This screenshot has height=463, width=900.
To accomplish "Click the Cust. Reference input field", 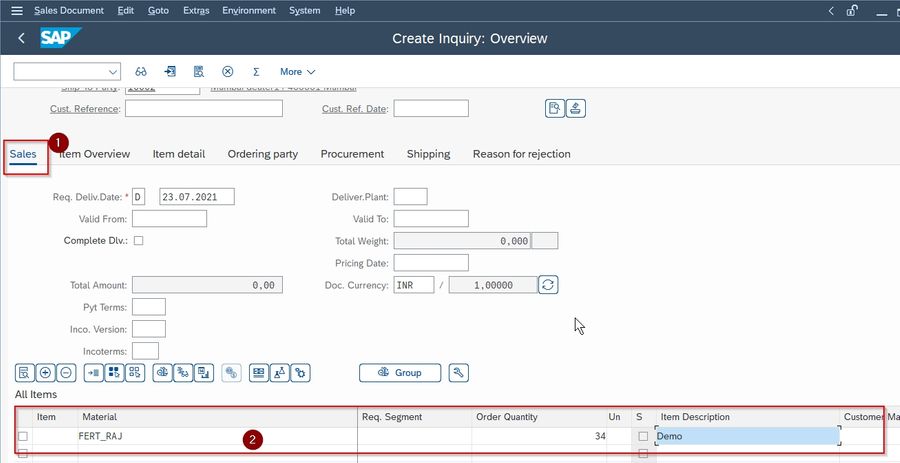I will point(204,108).
